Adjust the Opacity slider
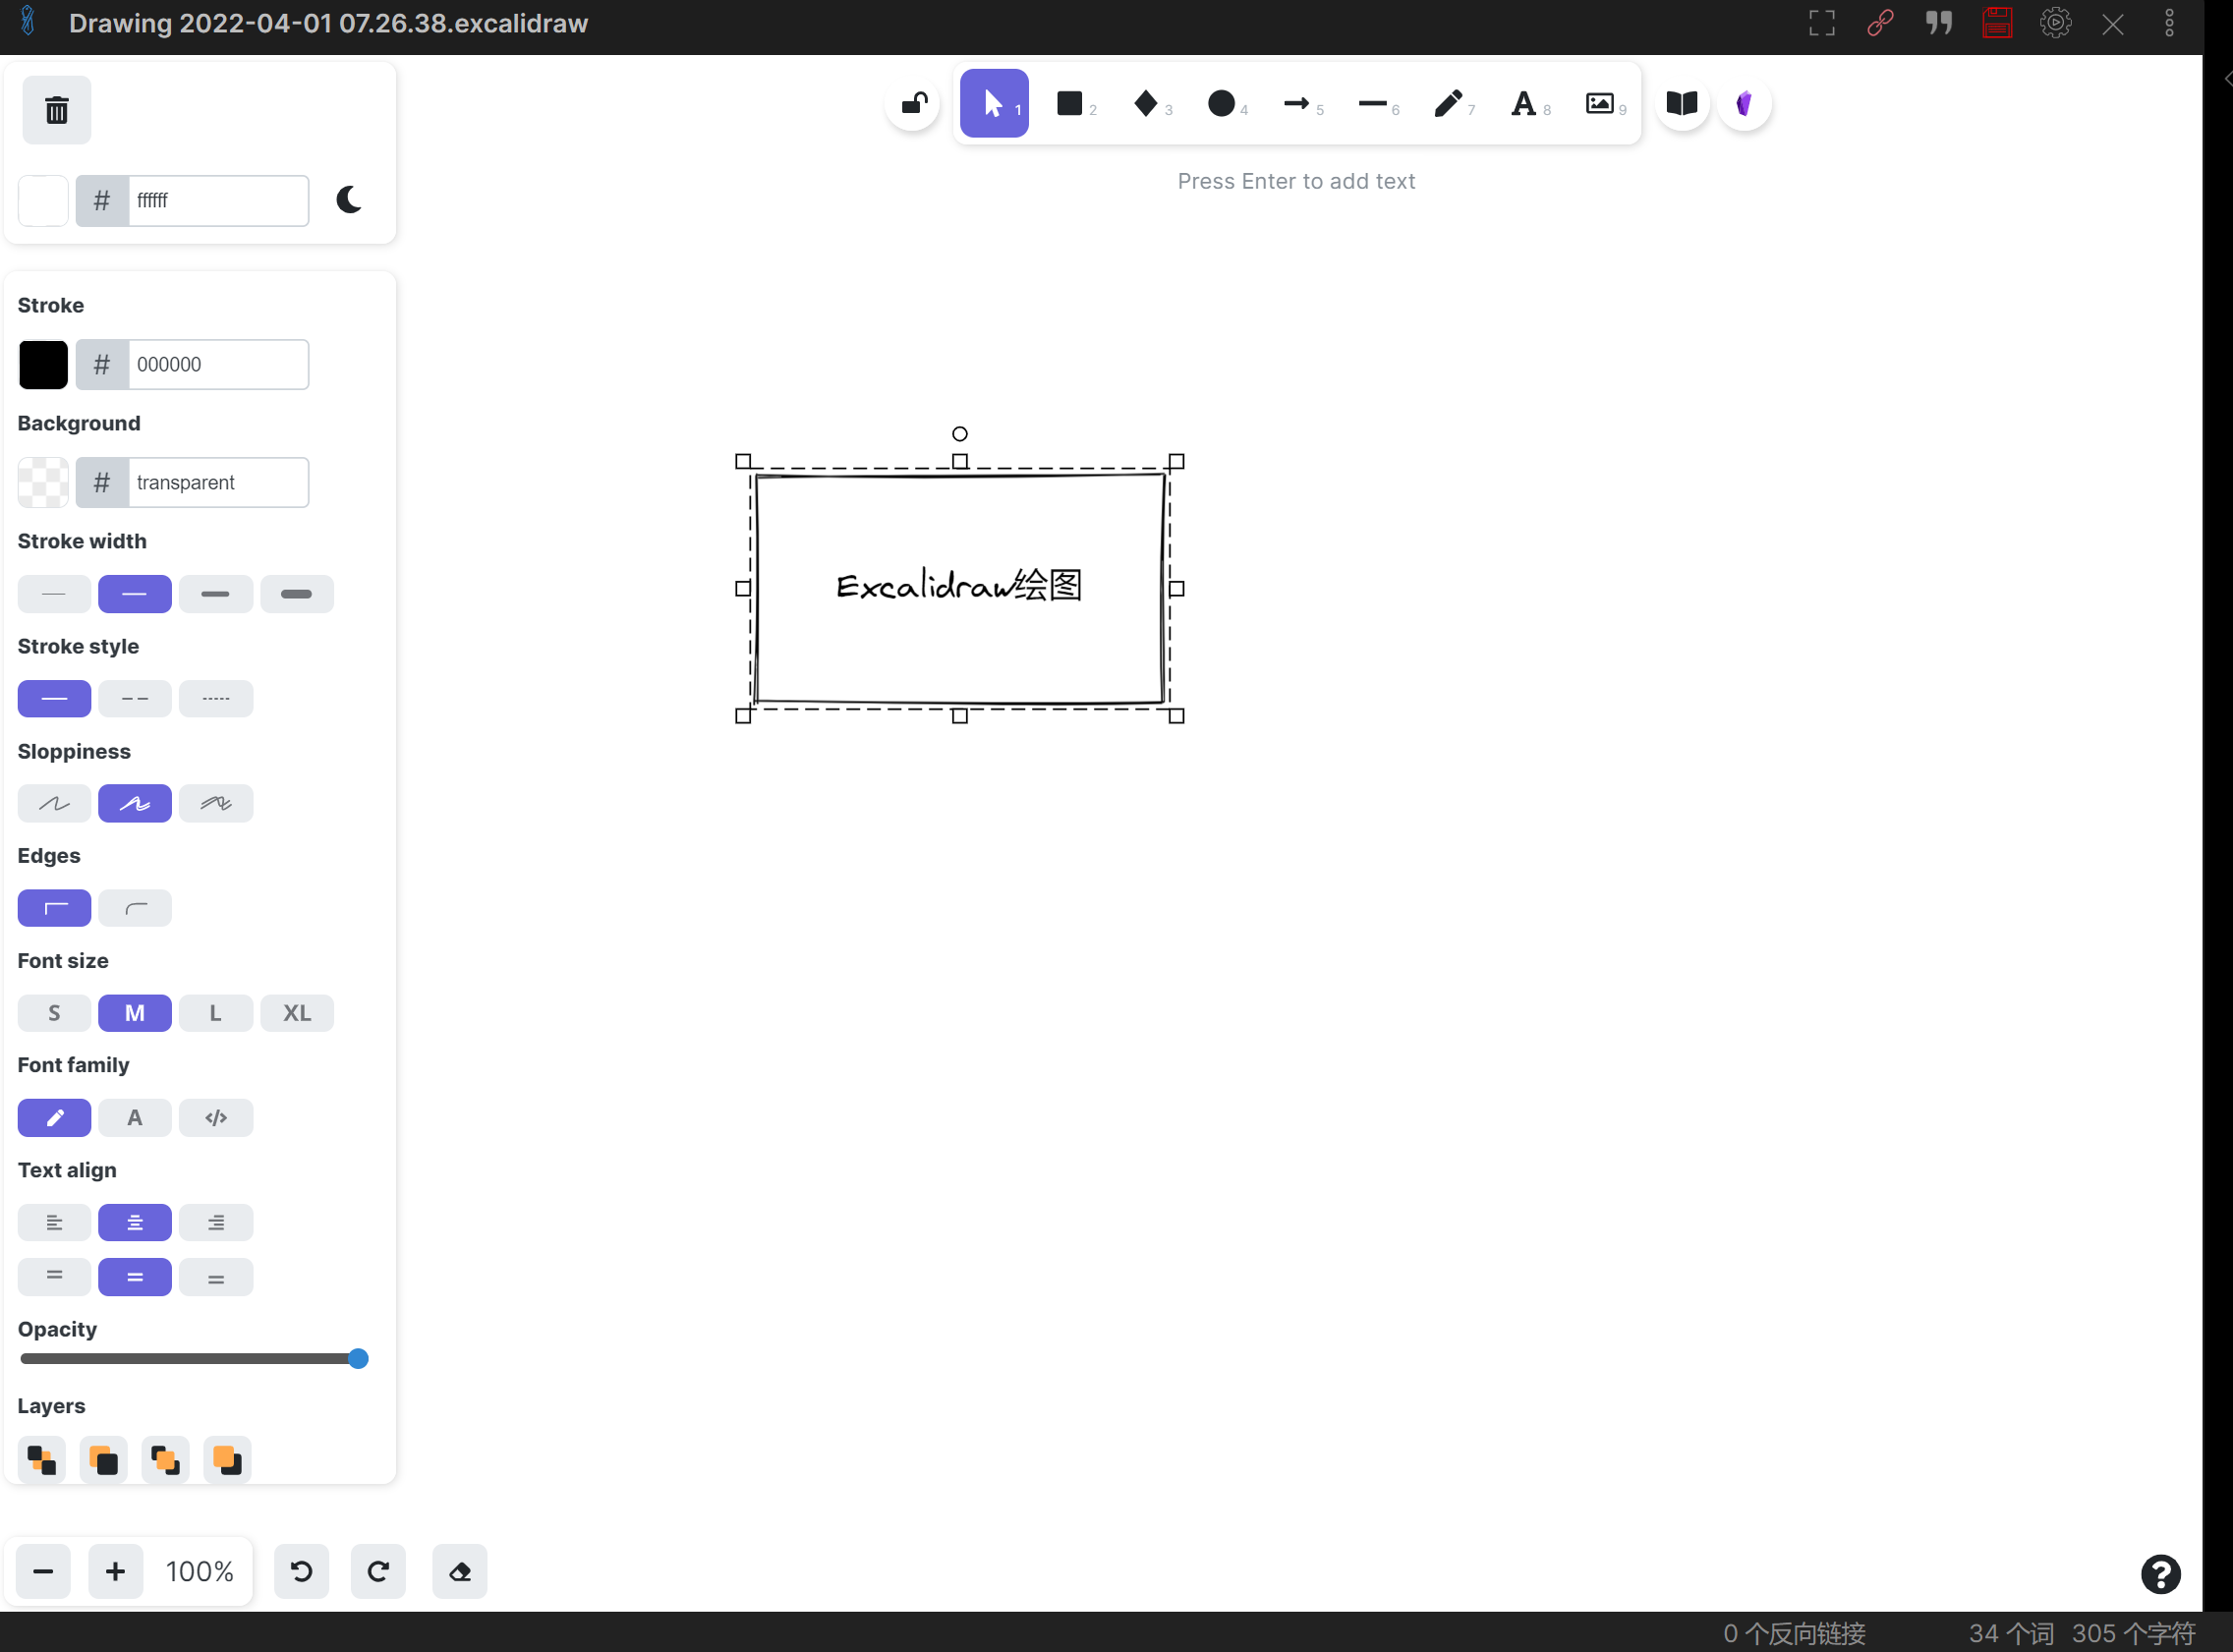Image resolution: width=2233 pixels, height=1652 pixels. (357, 1357)
